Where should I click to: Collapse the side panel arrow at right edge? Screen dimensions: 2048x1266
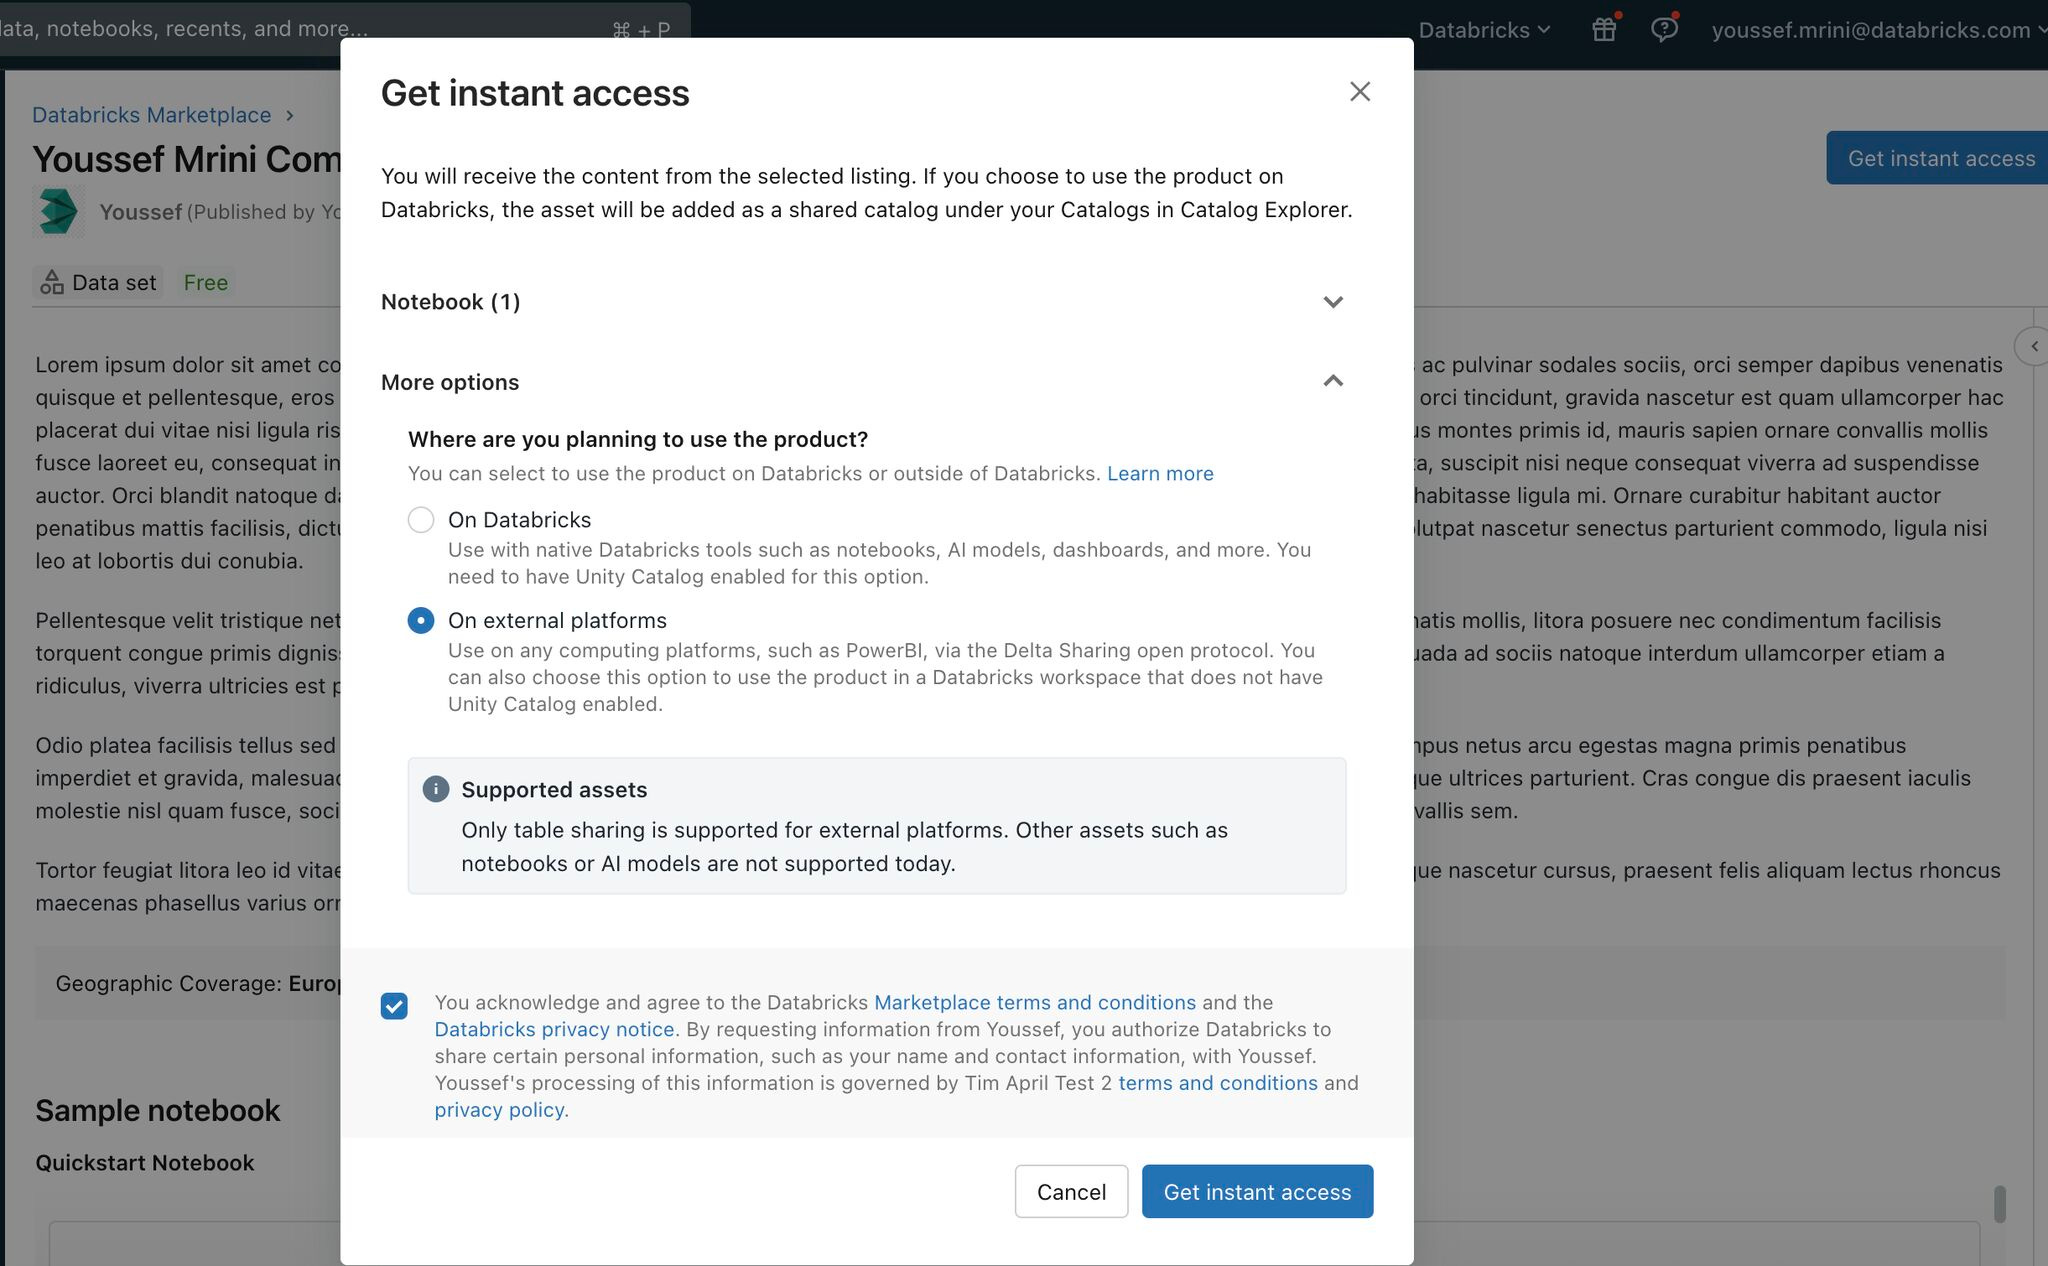point(2033,346)
